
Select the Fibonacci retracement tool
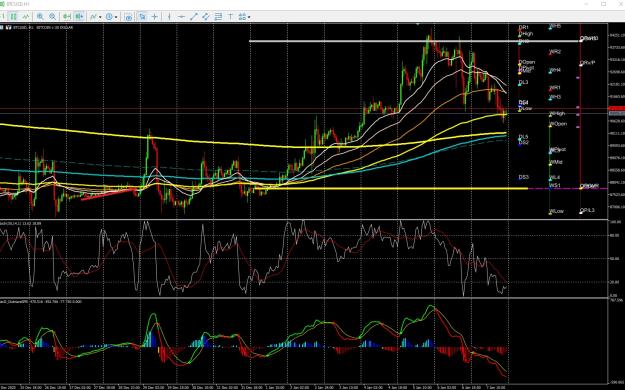pos(218,17)
